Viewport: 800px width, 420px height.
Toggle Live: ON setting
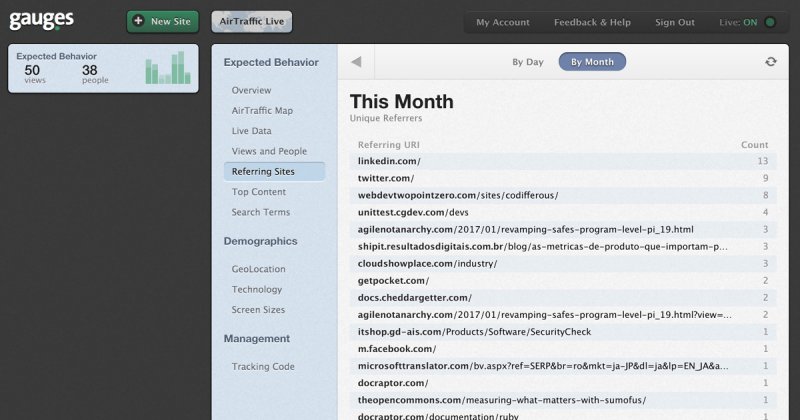(747, 22)
